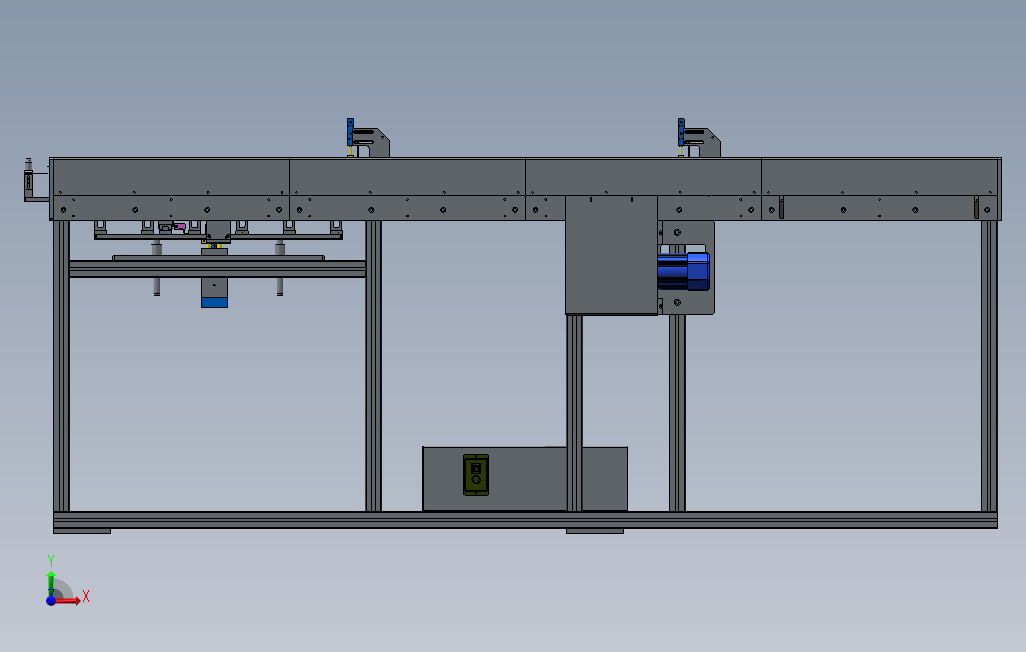
Task: Select the right guide rod of the lift unit
Action: coord(279,287)
